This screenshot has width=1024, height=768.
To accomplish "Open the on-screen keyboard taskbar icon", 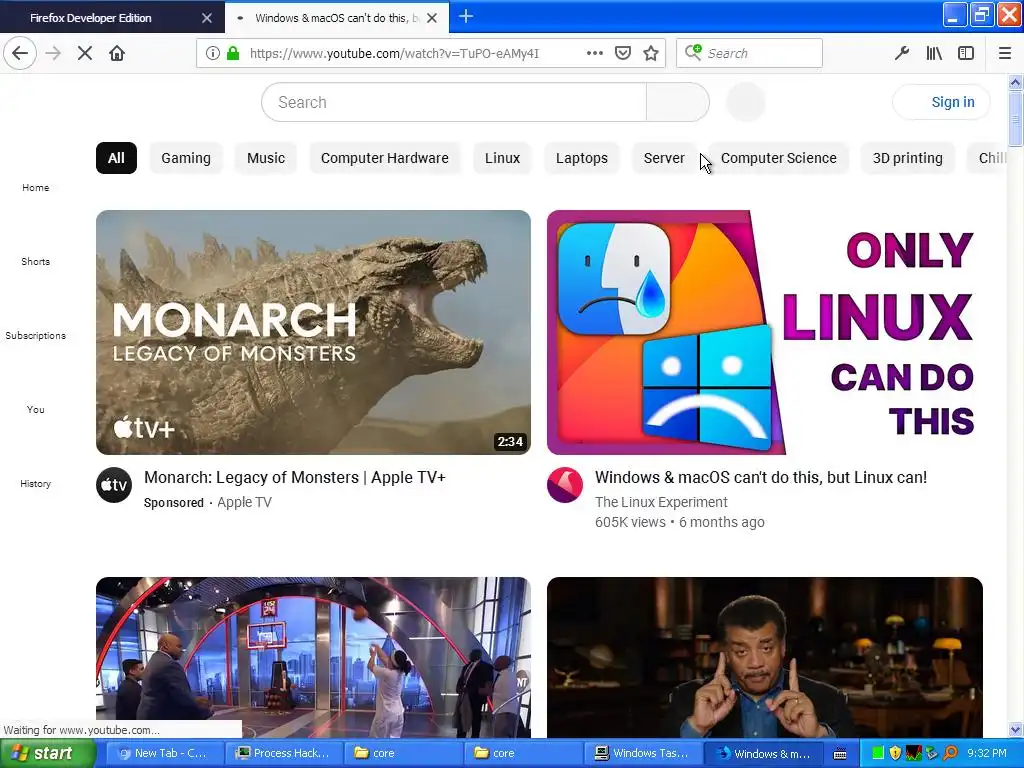I will 840,754.
